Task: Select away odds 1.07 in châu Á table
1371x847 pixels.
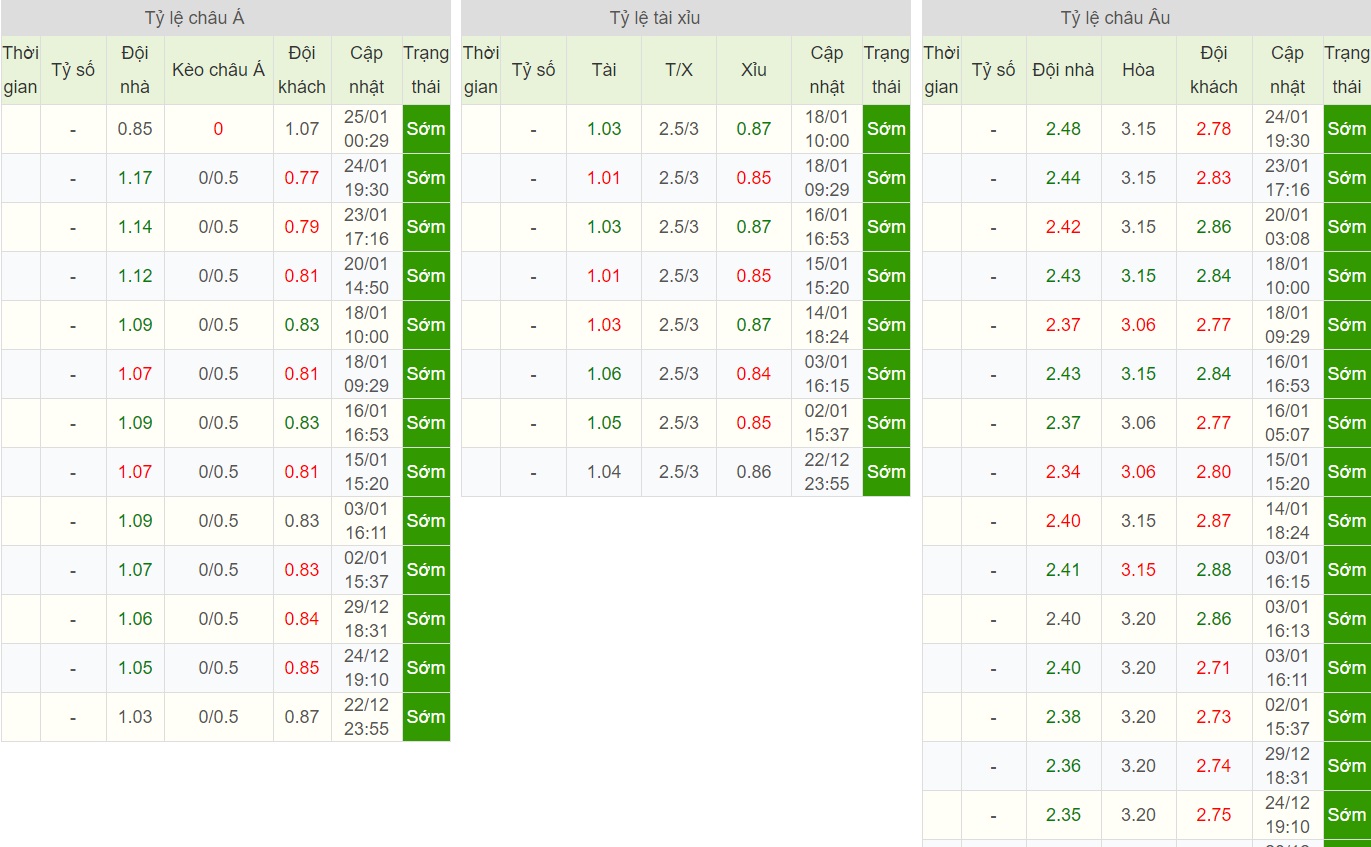Action: pyautogui.click(x=302, y=129)
